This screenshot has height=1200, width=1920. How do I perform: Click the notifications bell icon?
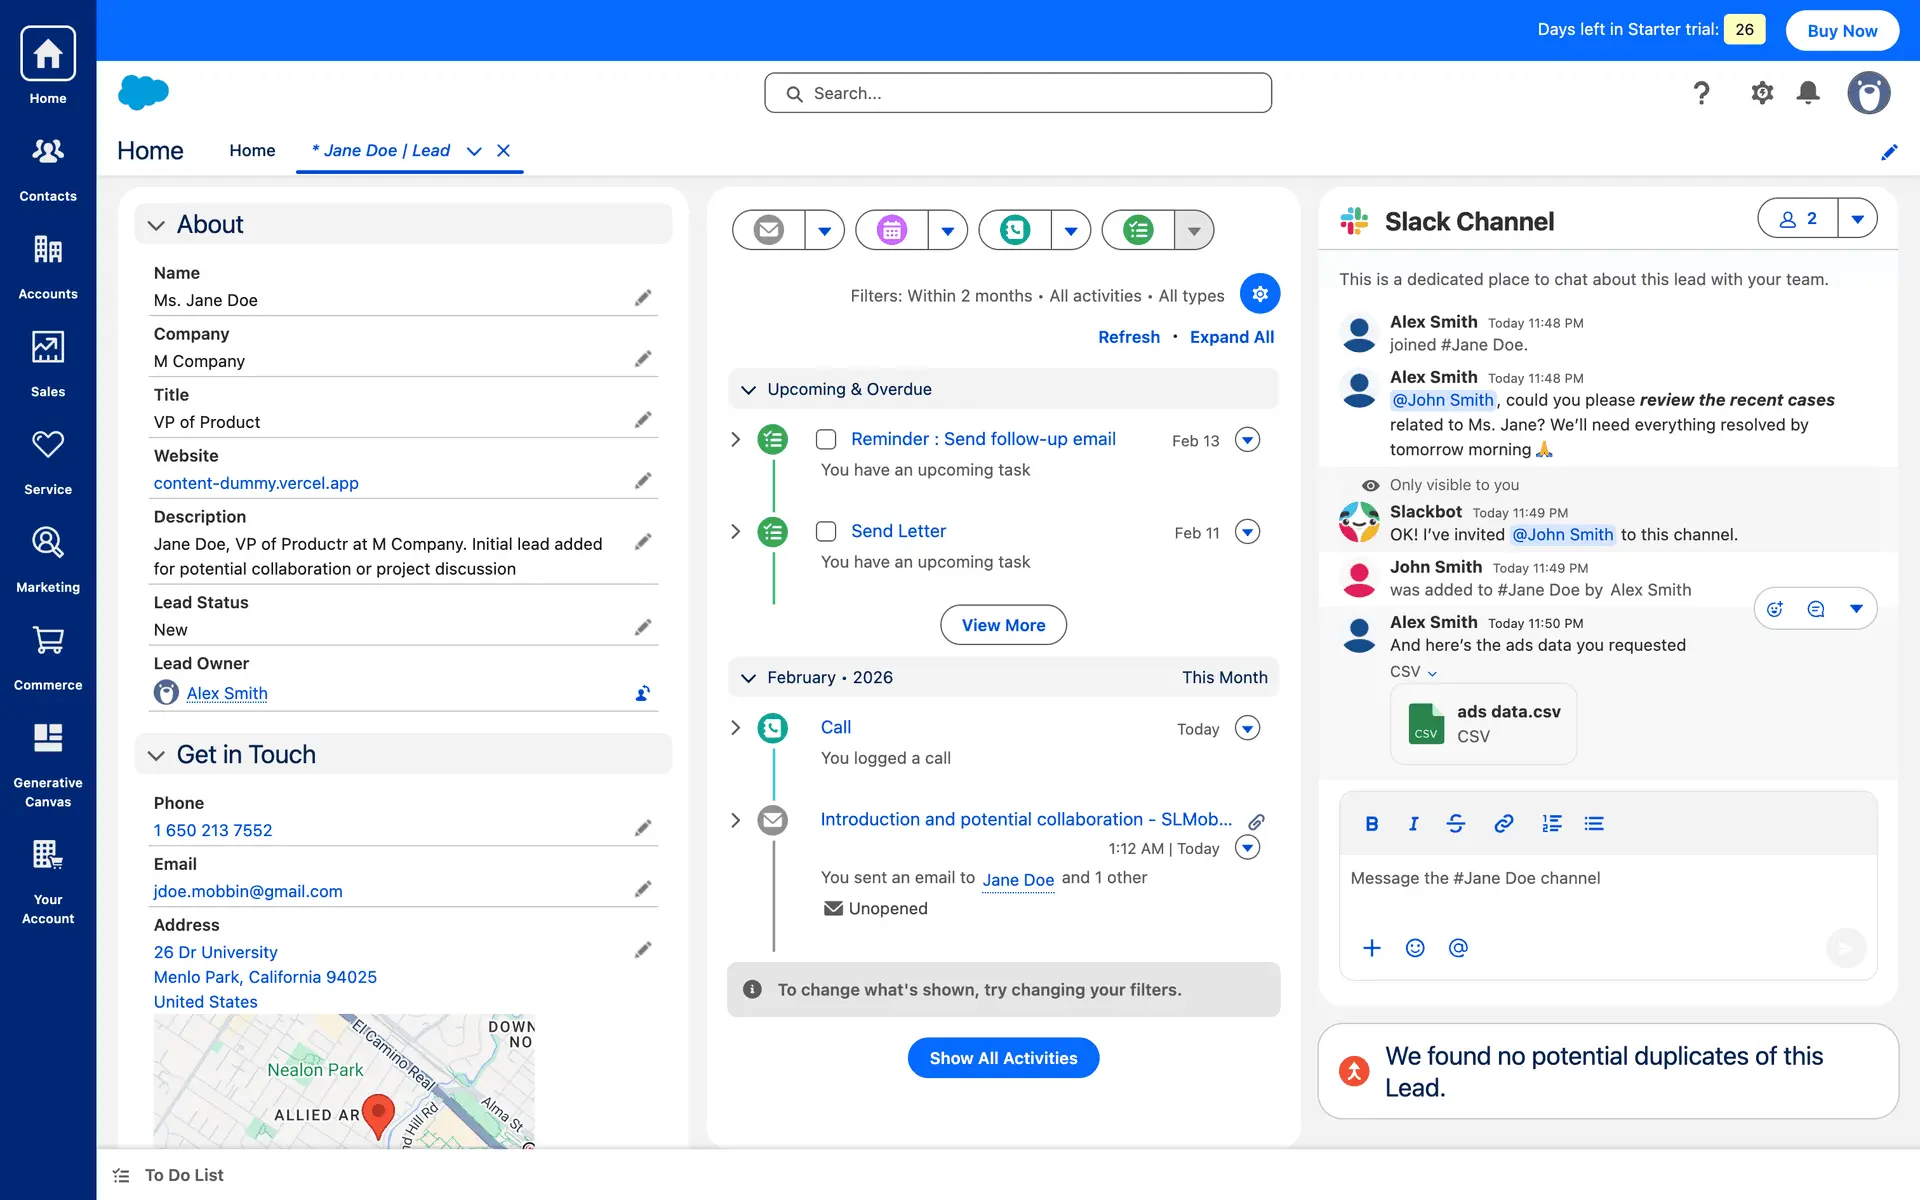[x=1808, y=93]
